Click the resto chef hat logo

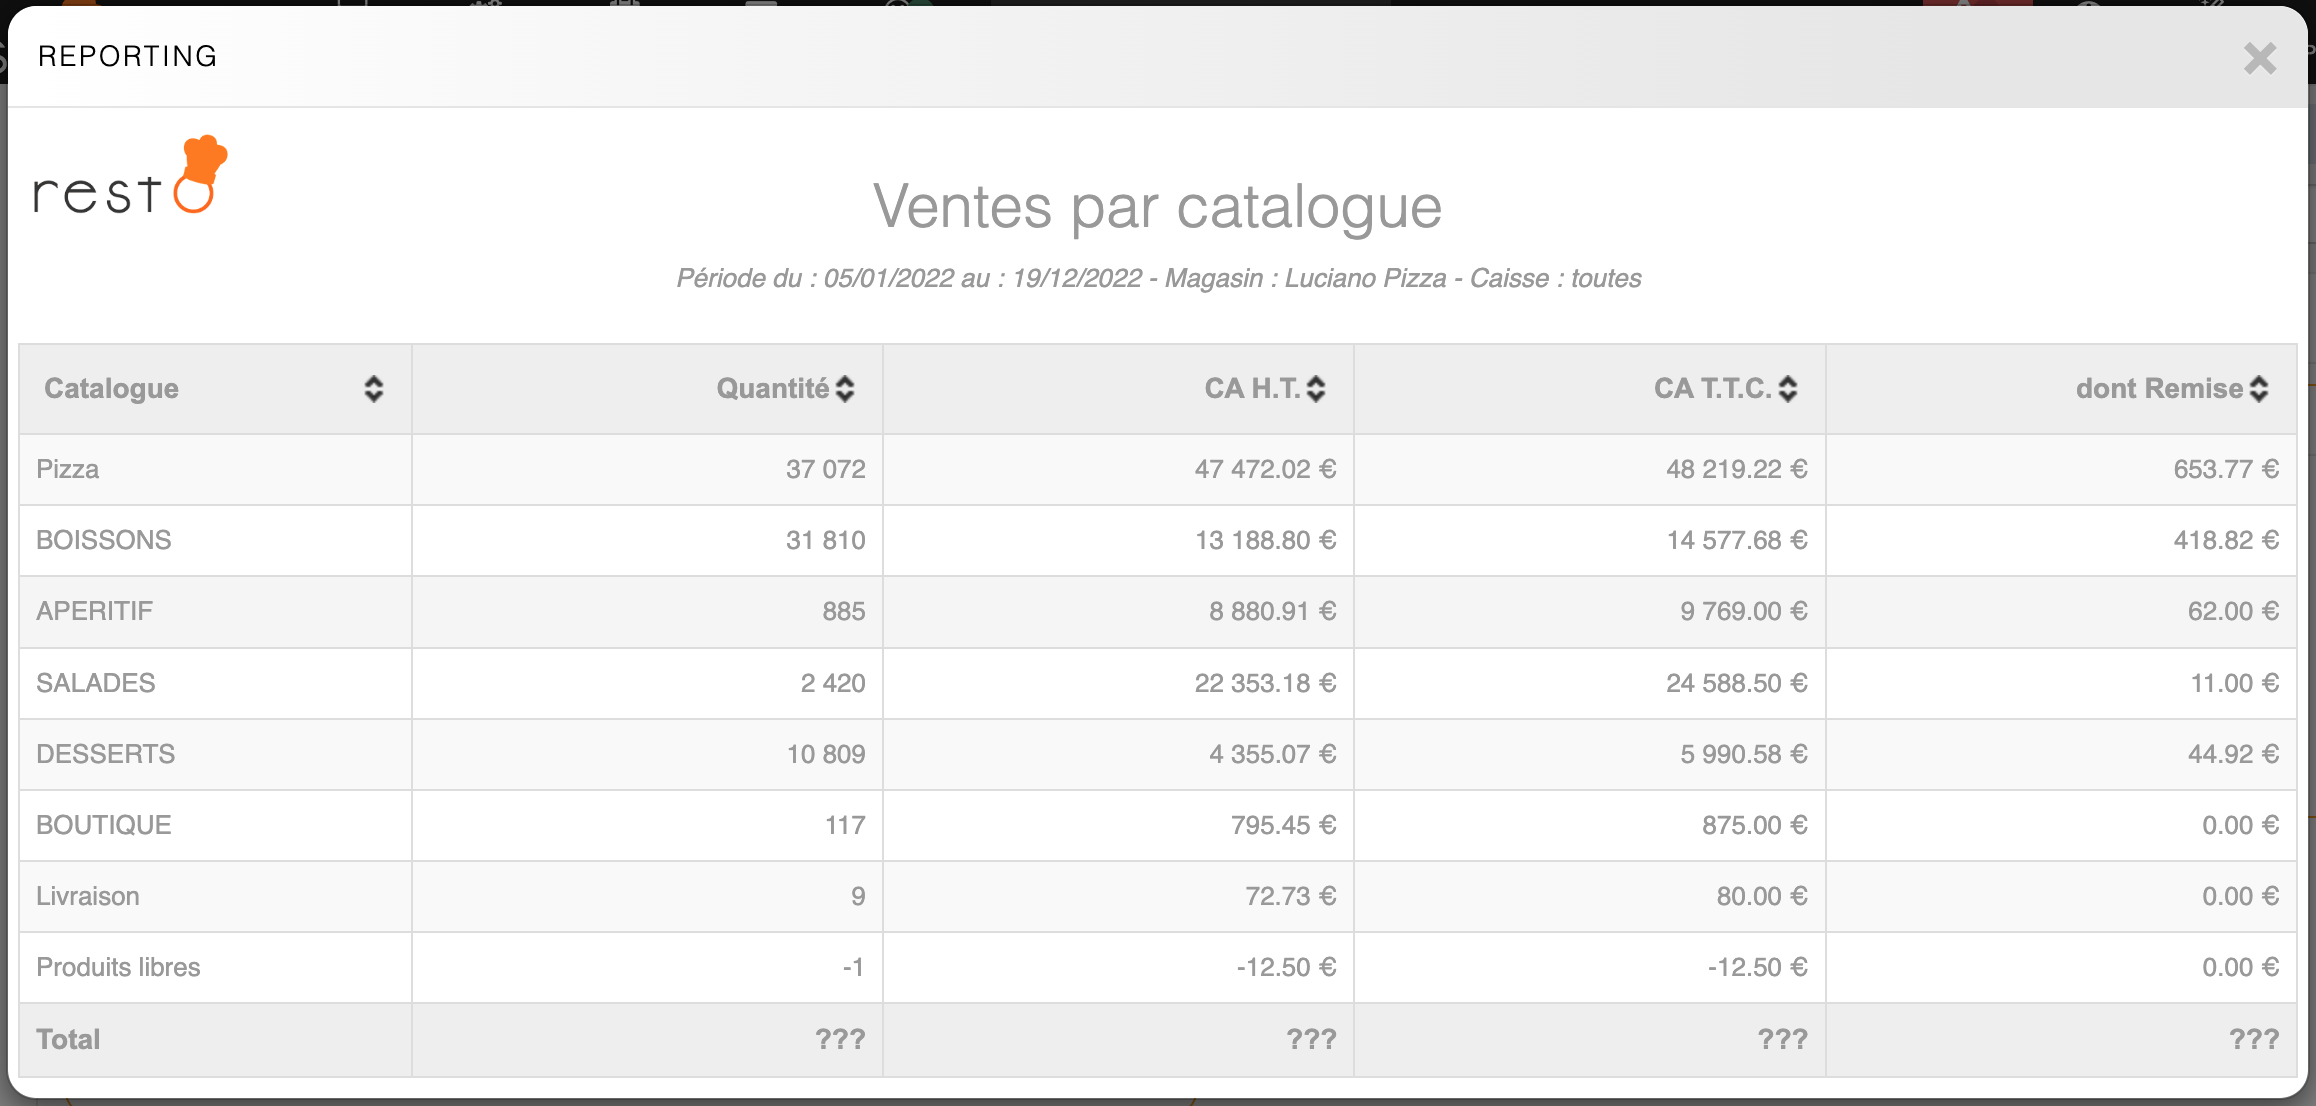[130, 177]
